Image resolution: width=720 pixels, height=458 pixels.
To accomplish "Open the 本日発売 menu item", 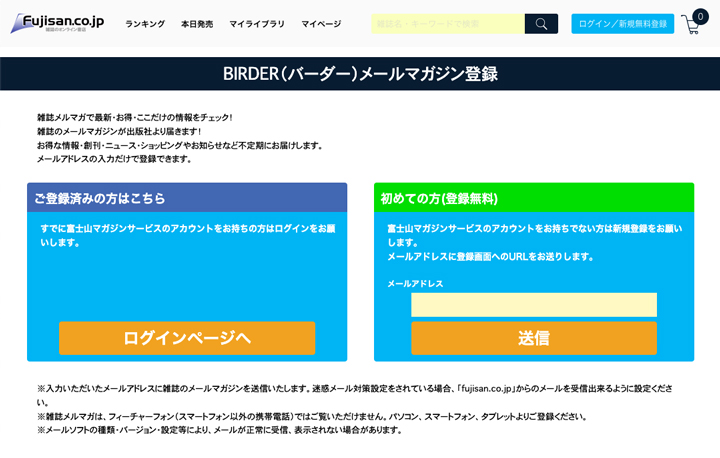I will coord(197,24).
